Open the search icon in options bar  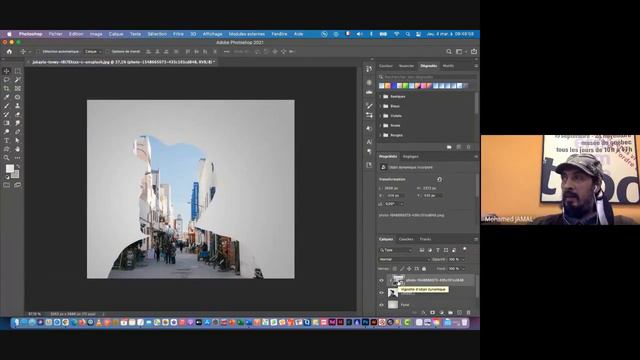point(449,51)
